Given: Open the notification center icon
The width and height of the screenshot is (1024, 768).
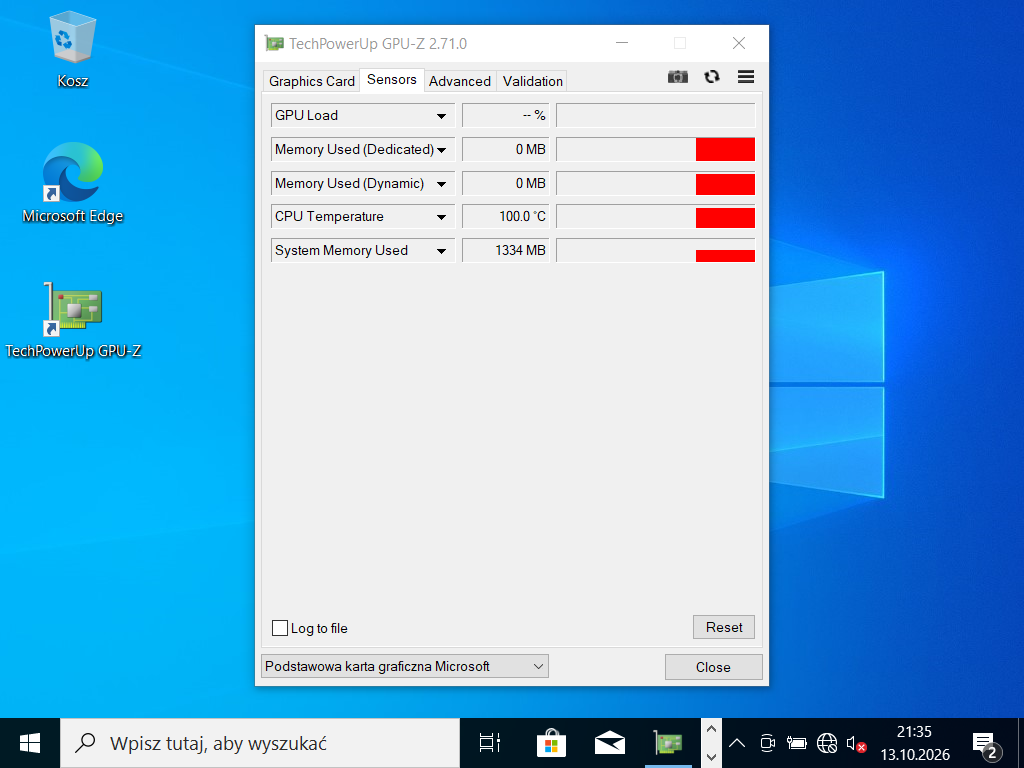Looking at the screenshot, I should click(x=986, y=744).
